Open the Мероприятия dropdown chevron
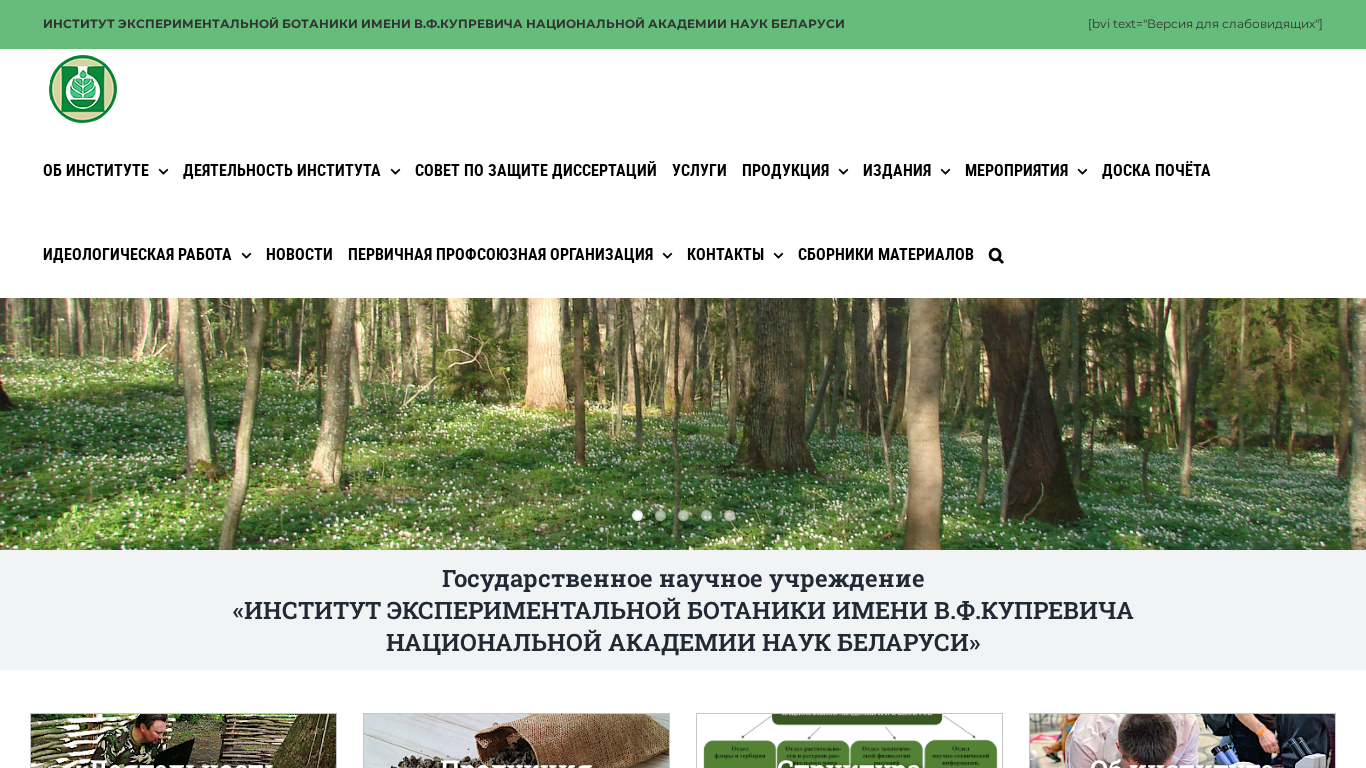This screenshot has height=768, width=1366. coord(1082,172)
